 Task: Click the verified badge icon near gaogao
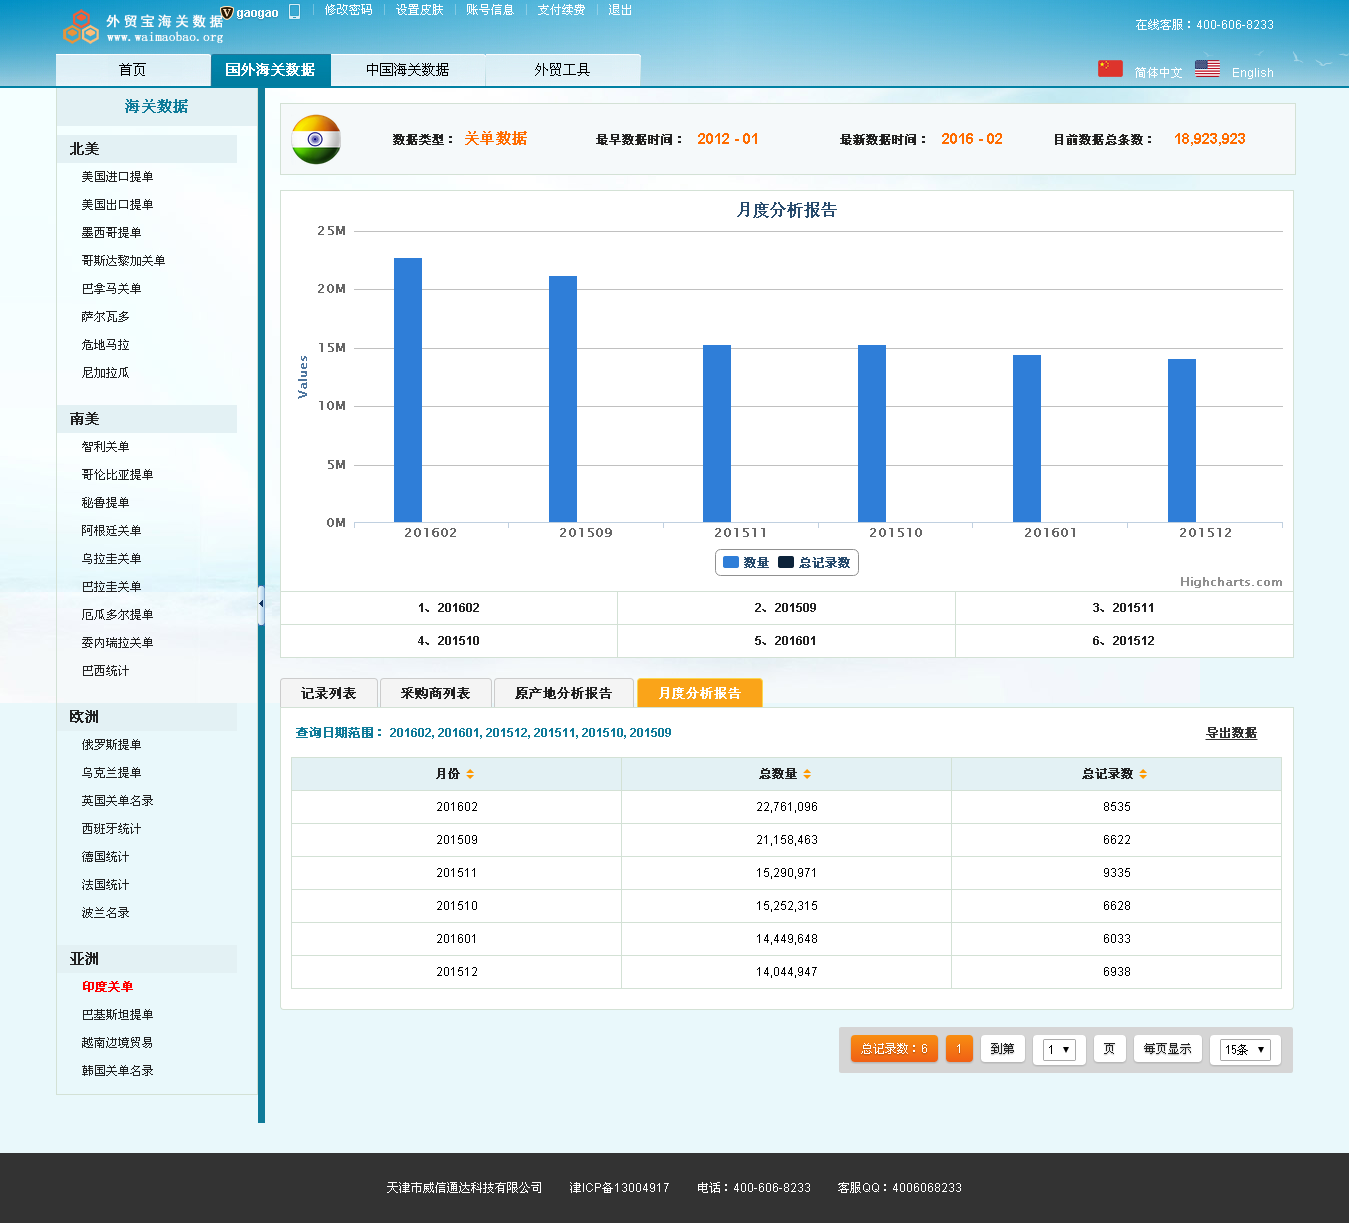point(227,12)
